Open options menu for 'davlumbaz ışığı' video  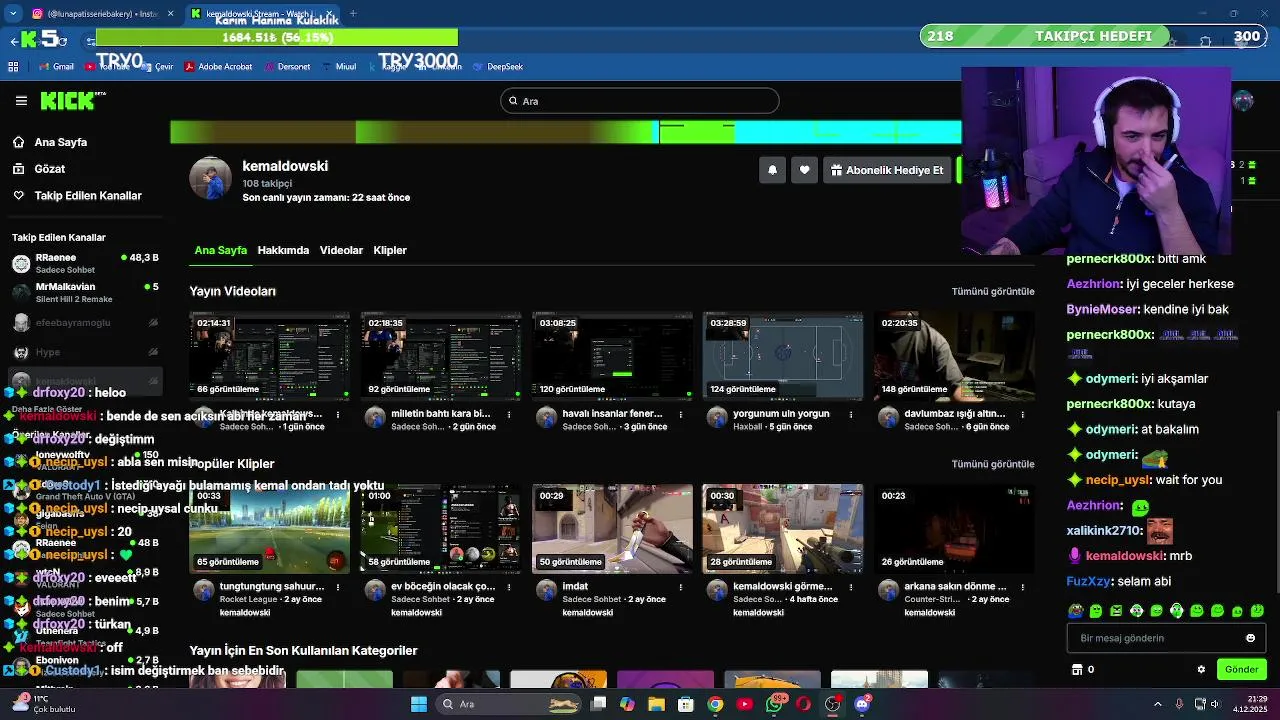(1022, 414)
